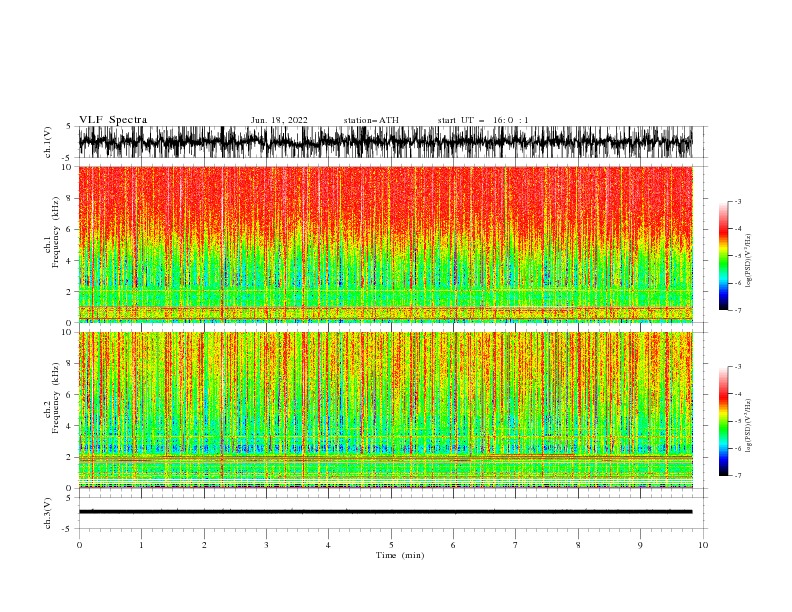Viewport: 792px width, 612px height.
Task: Click the "5" tick of ch.1(V) axis
Action: click(69, 127)
